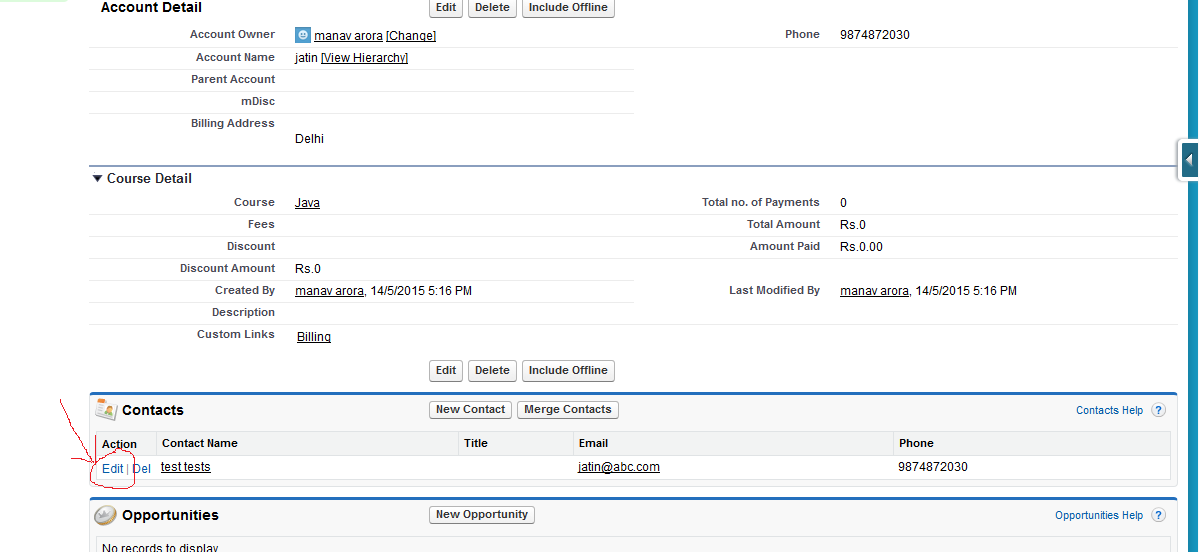The height and width of the screenshot is (552, 1199).
Task: Open the test tests contact name
Action: pyautogui.click(x=186, y=467)
